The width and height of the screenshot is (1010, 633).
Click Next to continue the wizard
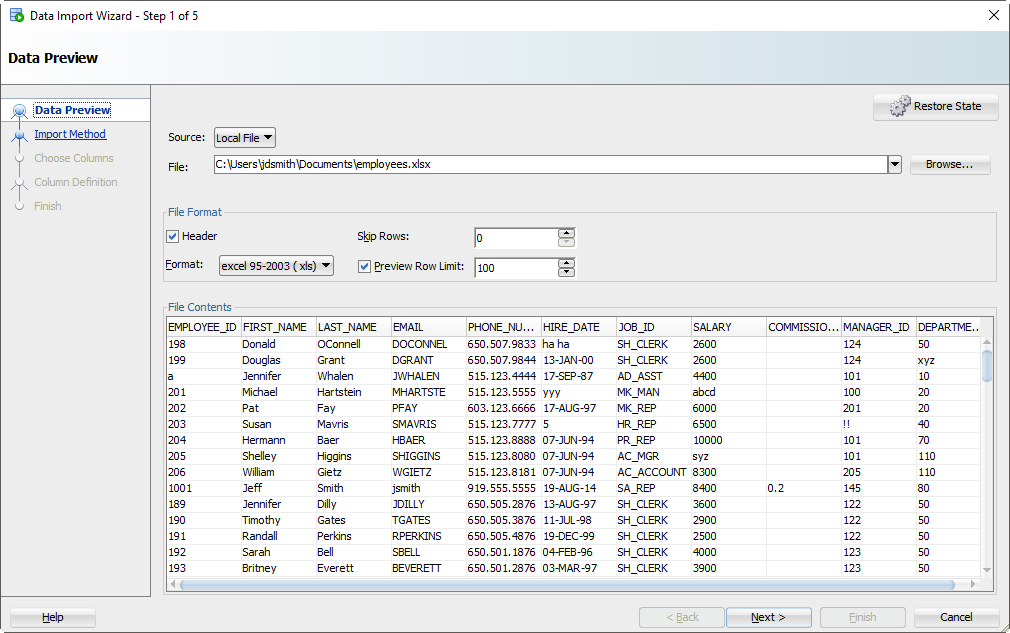pyautogui.click(x=768, y=617)
